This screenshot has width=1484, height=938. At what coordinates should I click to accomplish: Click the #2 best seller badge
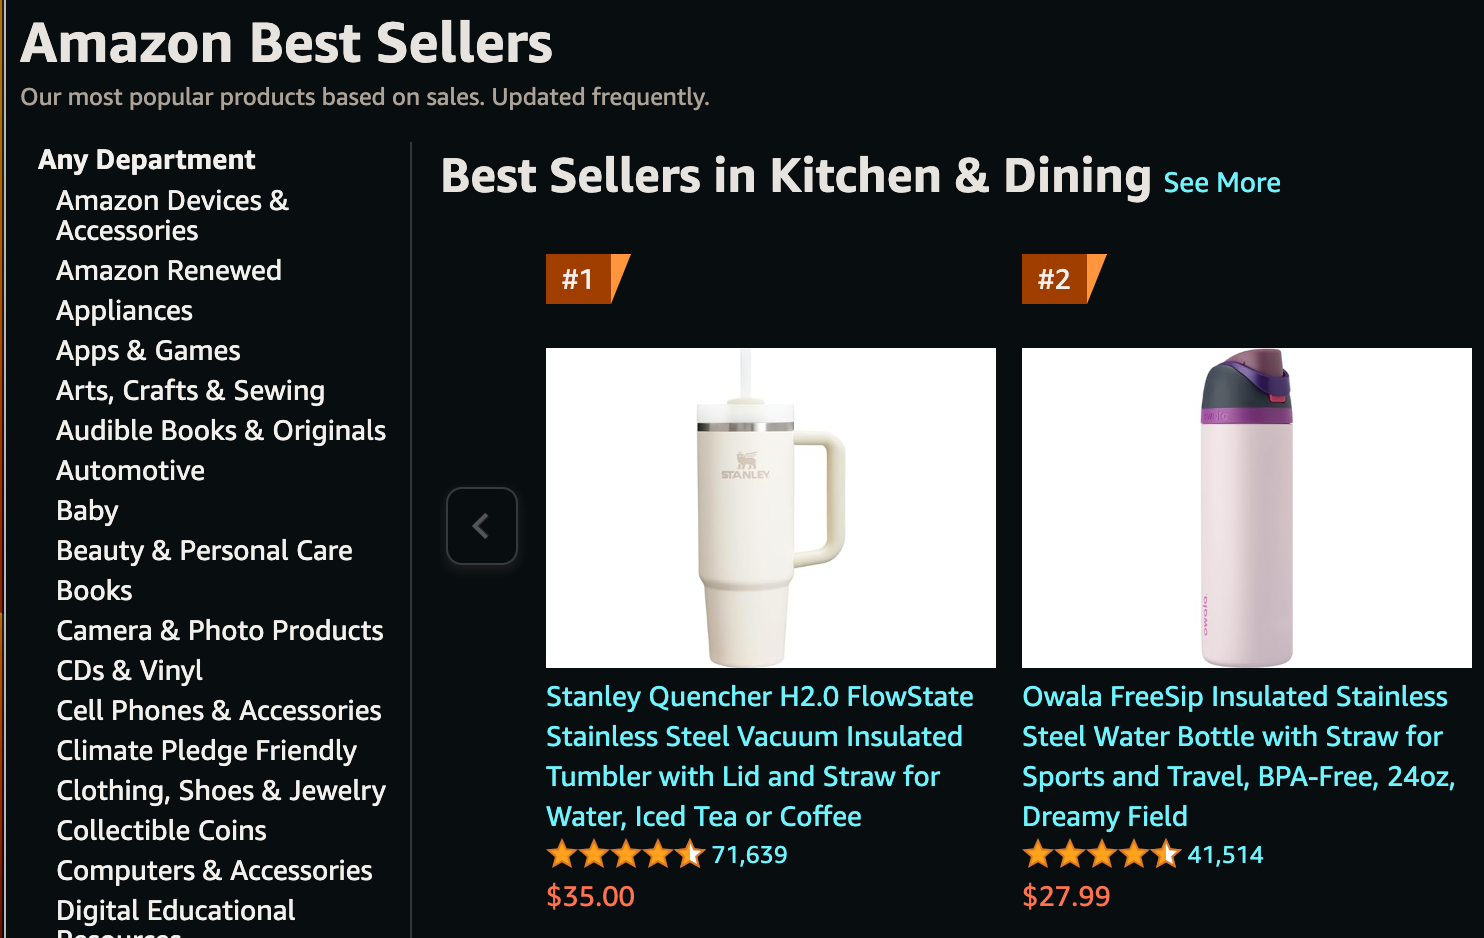(1053, 279)
